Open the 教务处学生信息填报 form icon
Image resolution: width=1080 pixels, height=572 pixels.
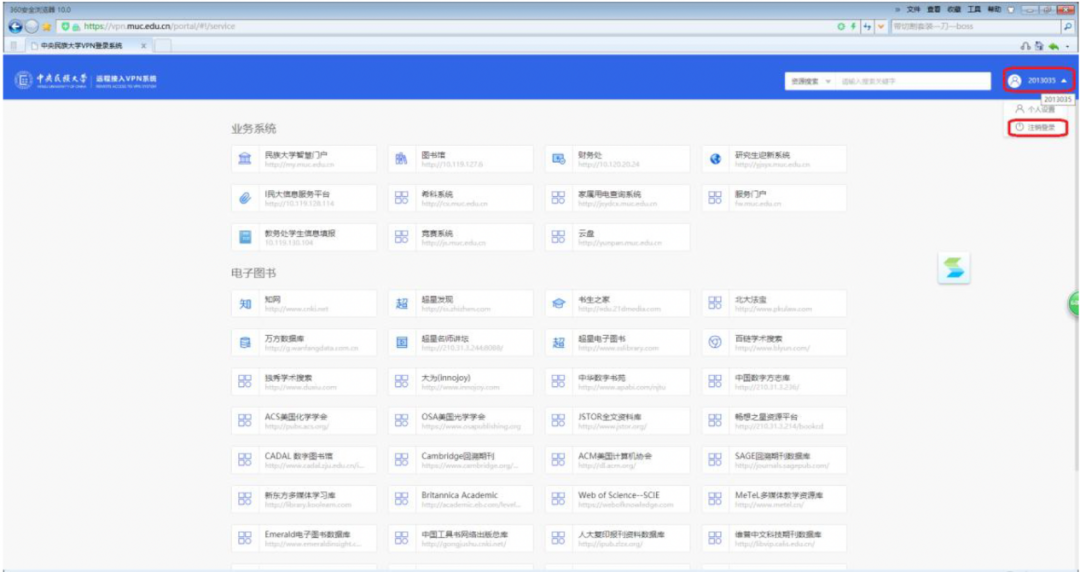point(245,237)
